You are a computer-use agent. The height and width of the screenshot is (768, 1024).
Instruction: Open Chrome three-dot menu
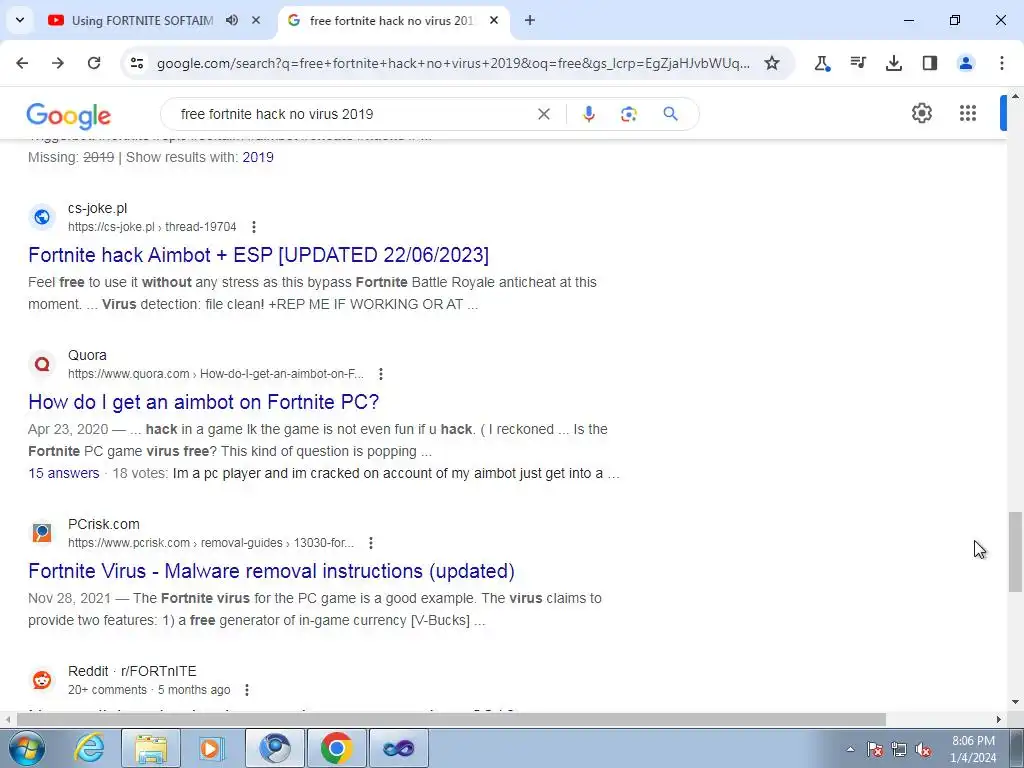point(1002,63)
